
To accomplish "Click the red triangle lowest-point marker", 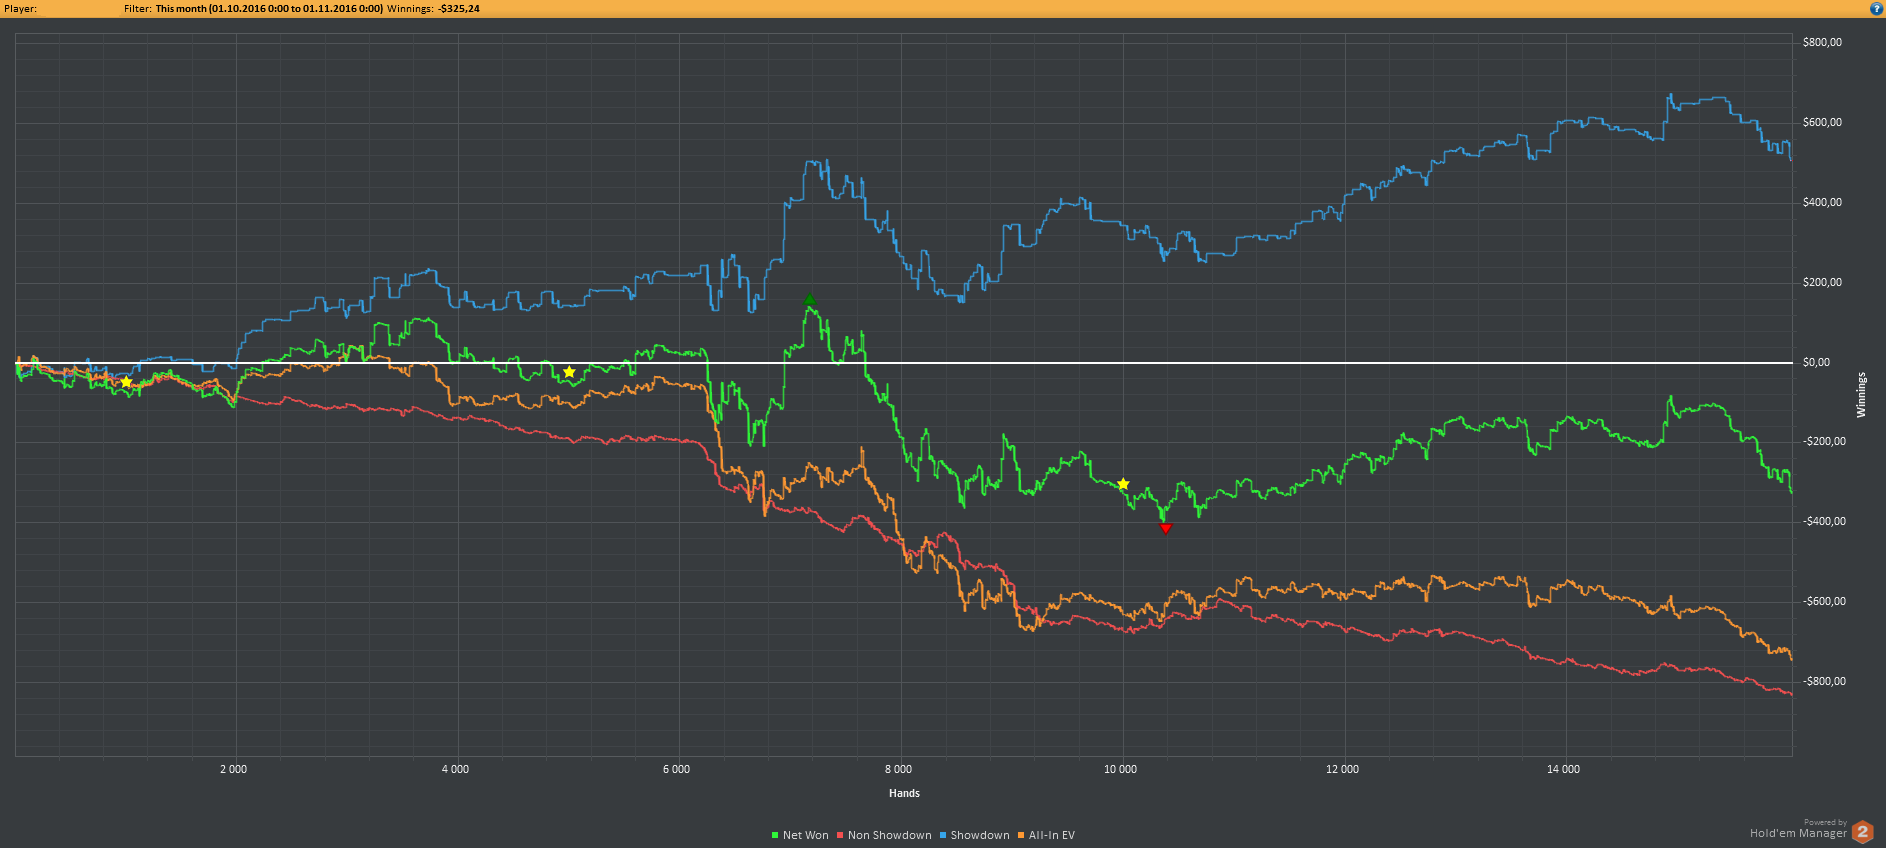I will 1165,528.
